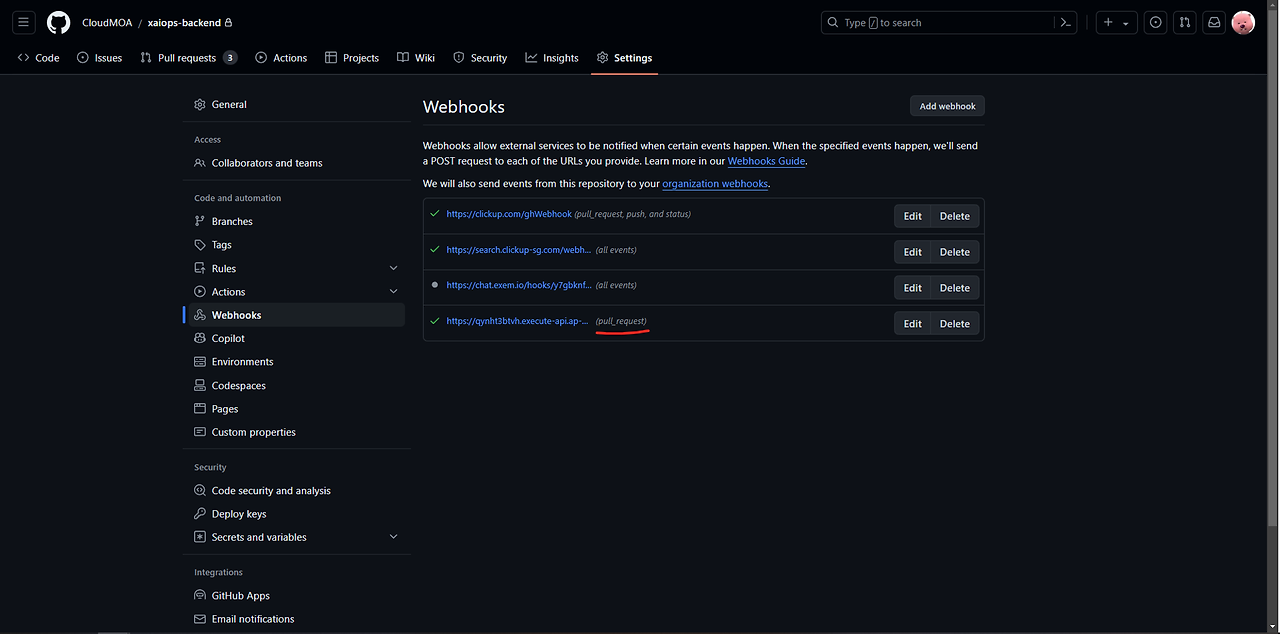Switch to the Actions tab

click(x=281, y=58)
